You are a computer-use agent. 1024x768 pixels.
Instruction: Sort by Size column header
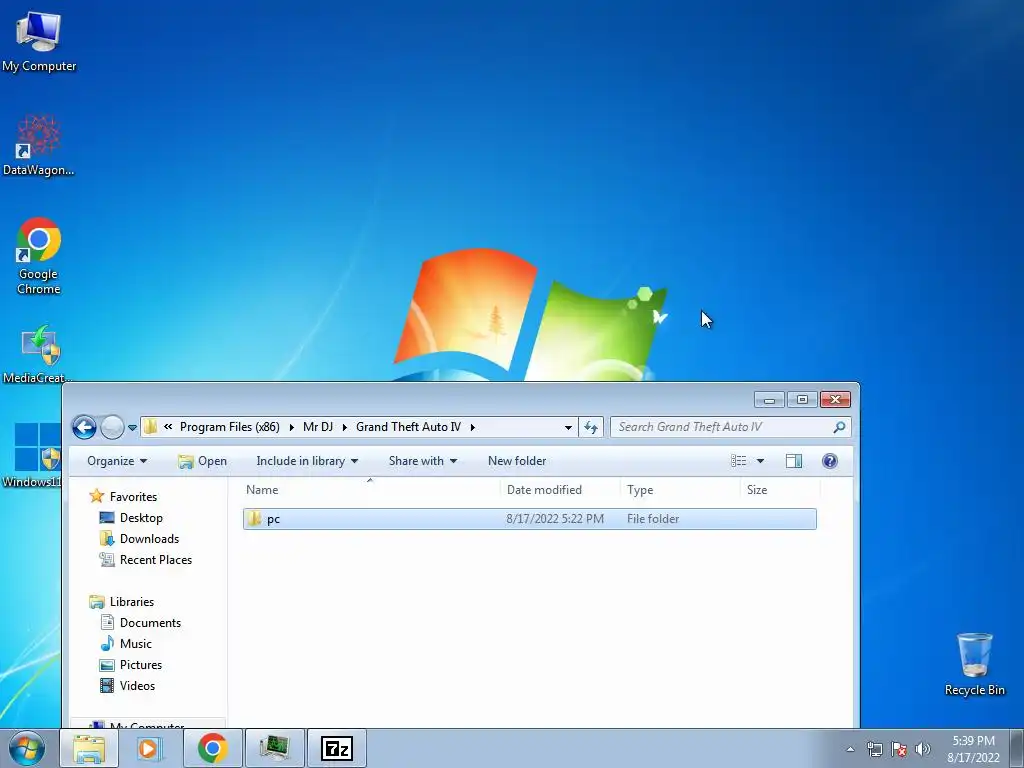[780, 490]
